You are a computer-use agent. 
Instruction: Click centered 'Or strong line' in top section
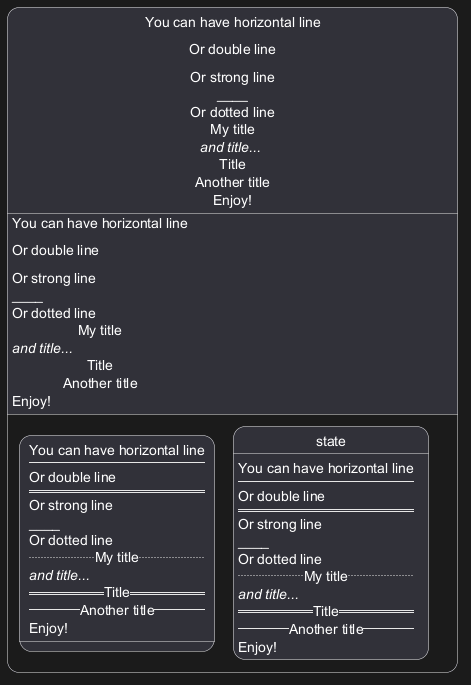232,77
